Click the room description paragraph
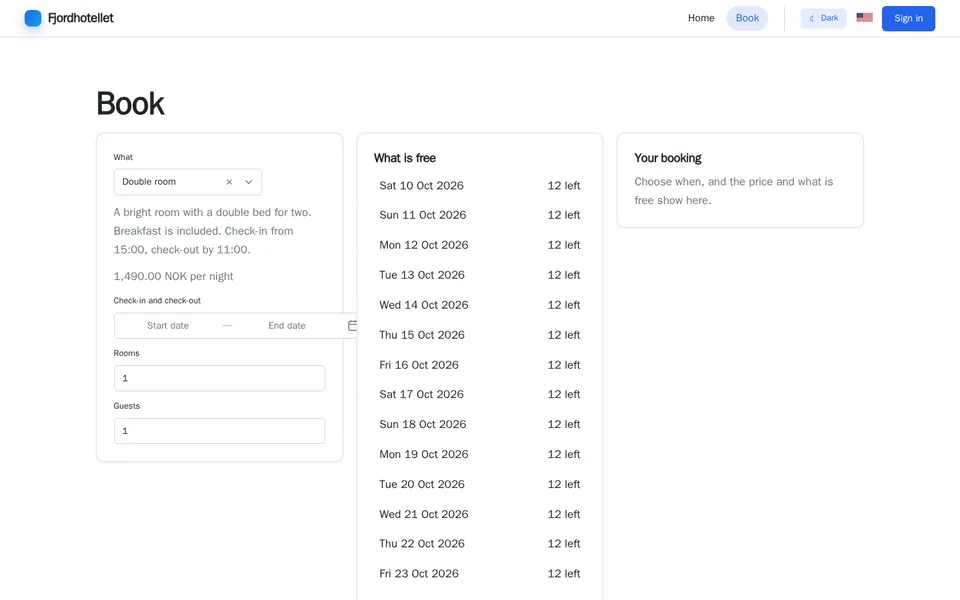Image resolution: width=960 pixels, height=600 pixels. [x=212, y=231]
